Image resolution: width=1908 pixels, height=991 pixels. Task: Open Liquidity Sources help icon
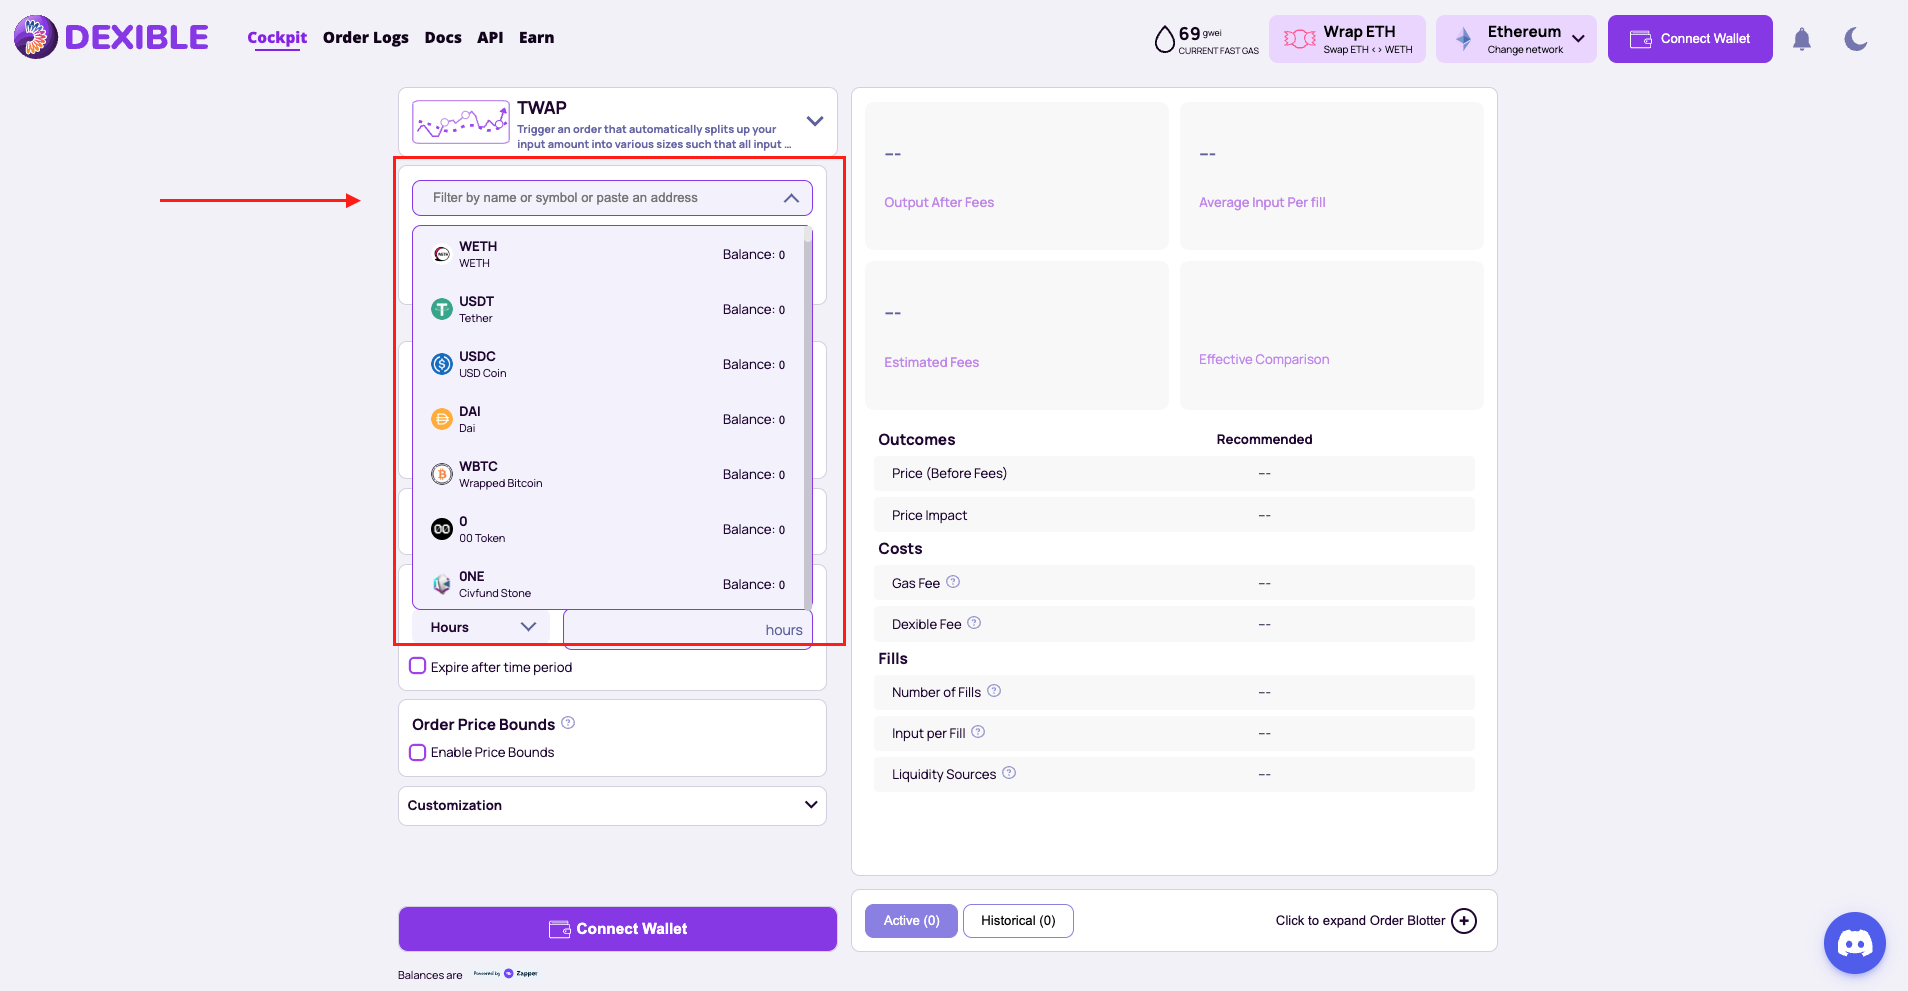[x=1009, y=773]
